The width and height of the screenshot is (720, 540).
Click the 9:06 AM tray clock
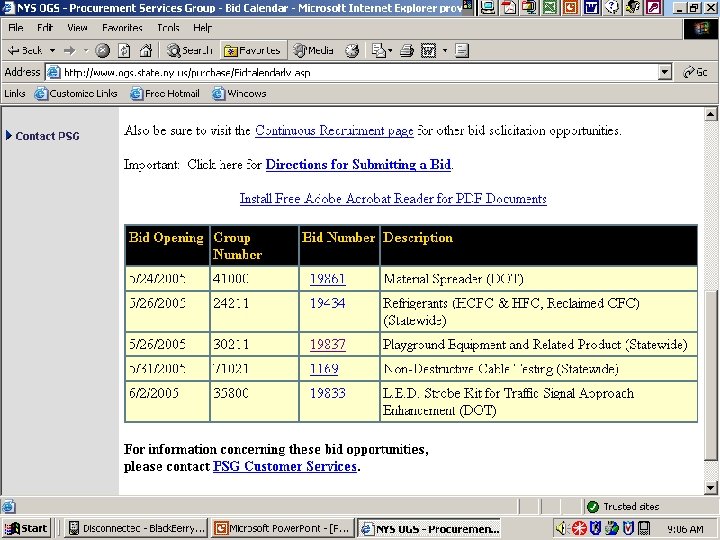pyautogui.click(x=685, y=529)
